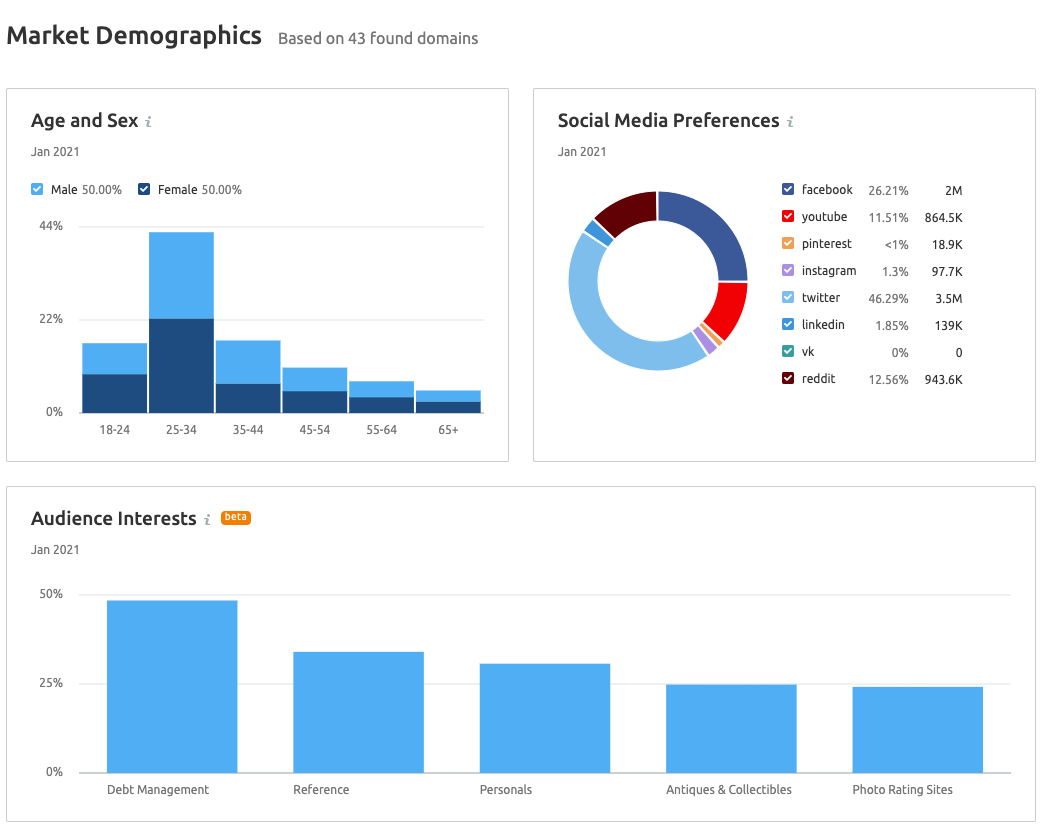
Task: Toggle the linkedin legend checkbox
Action: click(788, 325)
